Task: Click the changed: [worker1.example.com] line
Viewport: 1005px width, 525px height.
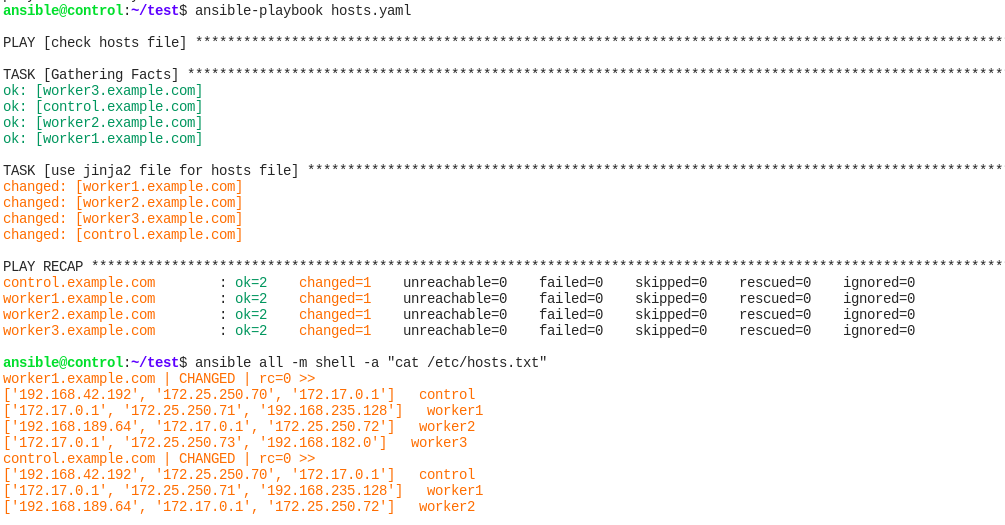Action: 122,187
